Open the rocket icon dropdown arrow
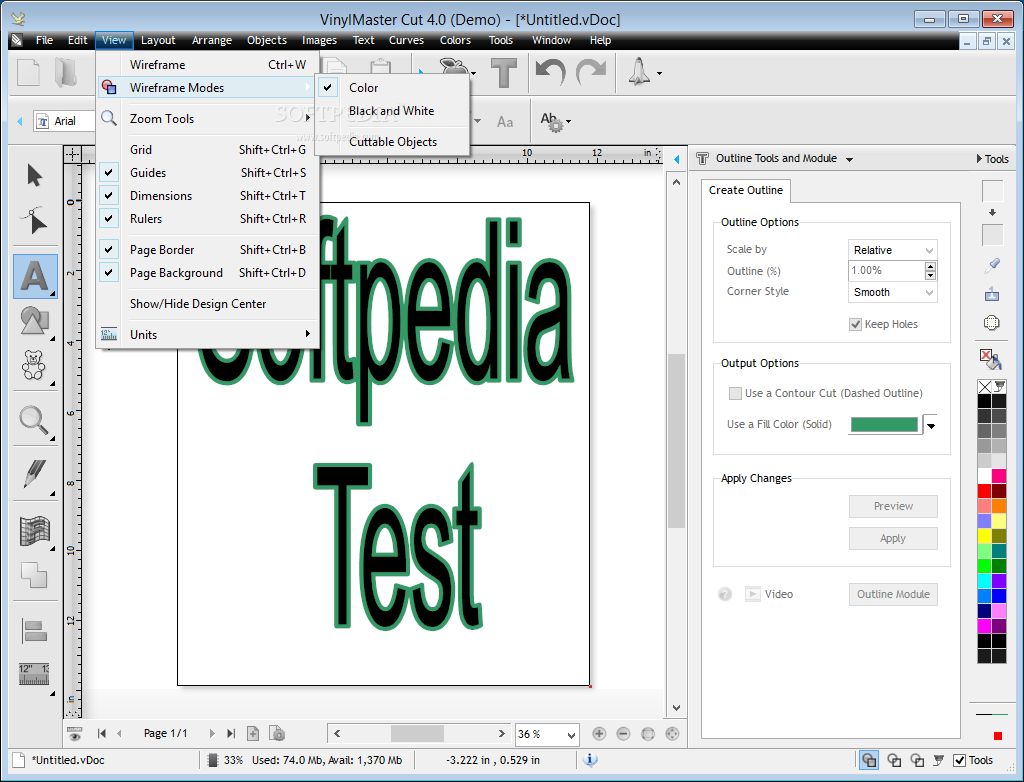This screenshot has width=1024, height=782. tap(659, 73)
